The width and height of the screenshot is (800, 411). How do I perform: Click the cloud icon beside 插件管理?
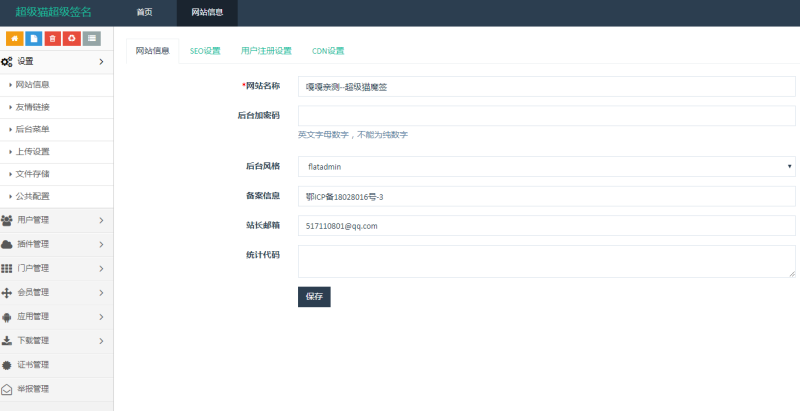7,244
